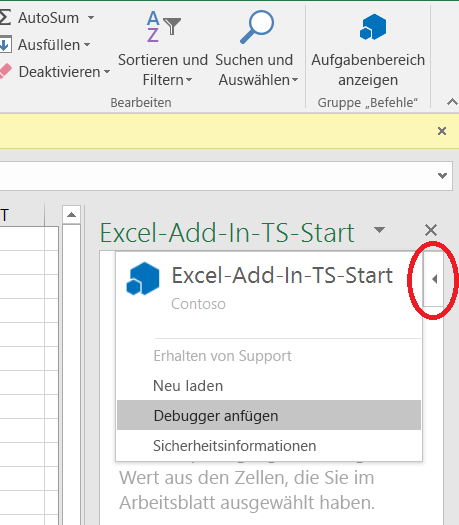The width and height of the screenshot is (459, 525).
Task: Click the Contoso provider name
Action: pos(198,304)
